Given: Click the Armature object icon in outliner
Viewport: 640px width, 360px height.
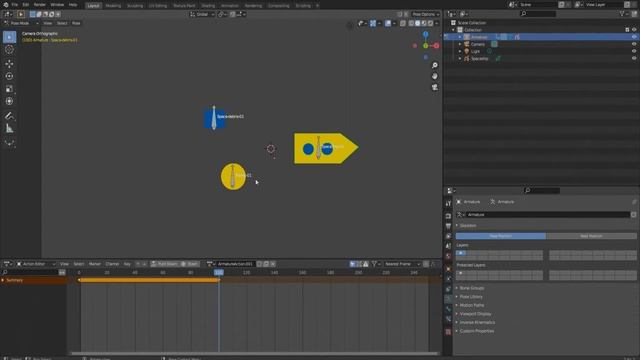Looking at the screenshot, I should coord(467,37).
